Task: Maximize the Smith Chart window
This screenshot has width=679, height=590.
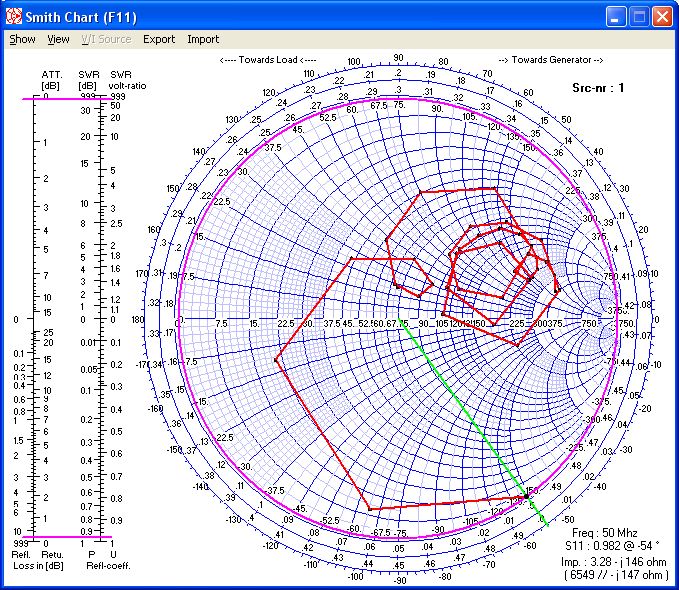Action: pos(639,17)
